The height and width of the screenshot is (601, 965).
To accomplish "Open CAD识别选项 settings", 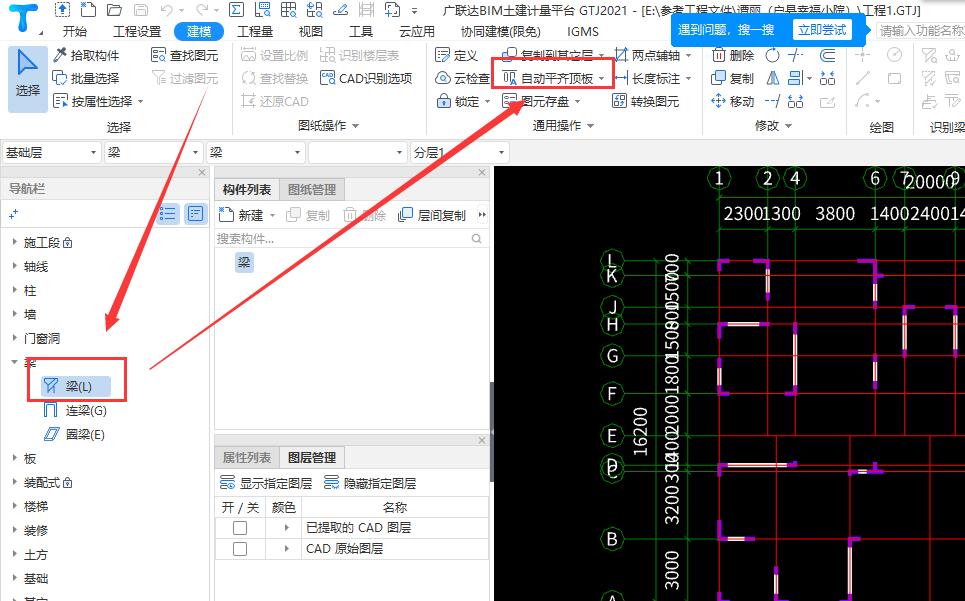I will (366, 78).
